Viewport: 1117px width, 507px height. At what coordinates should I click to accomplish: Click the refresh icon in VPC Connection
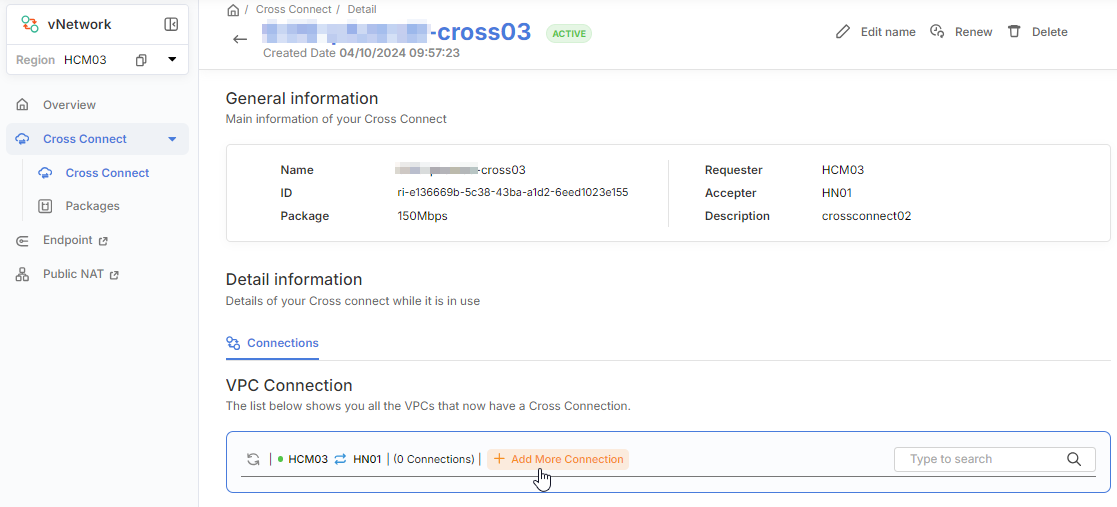coord(253,459)
